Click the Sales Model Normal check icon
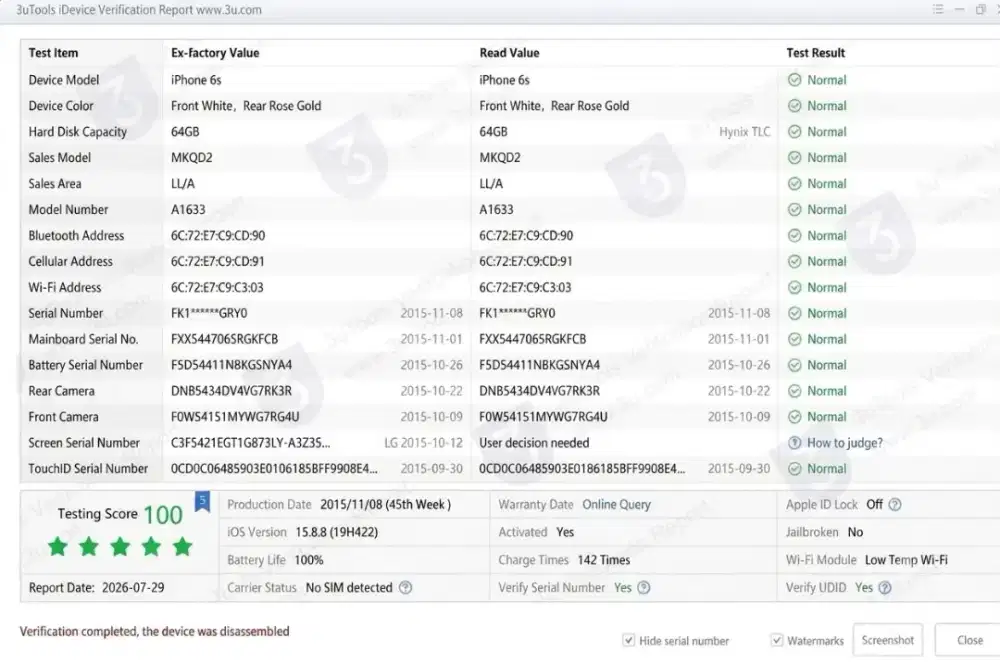This screenshot has width=1000, height=664. coord(794,158)
